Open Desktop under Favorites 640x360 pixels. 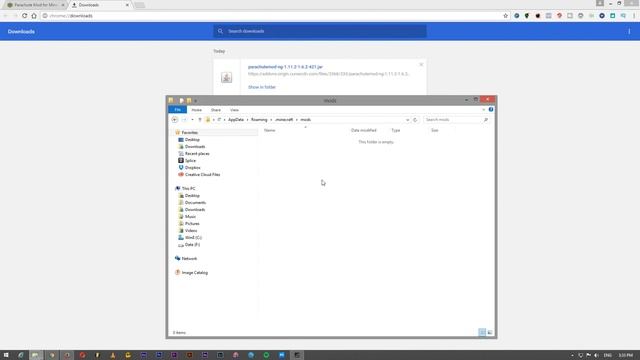(x=192, y=140)
